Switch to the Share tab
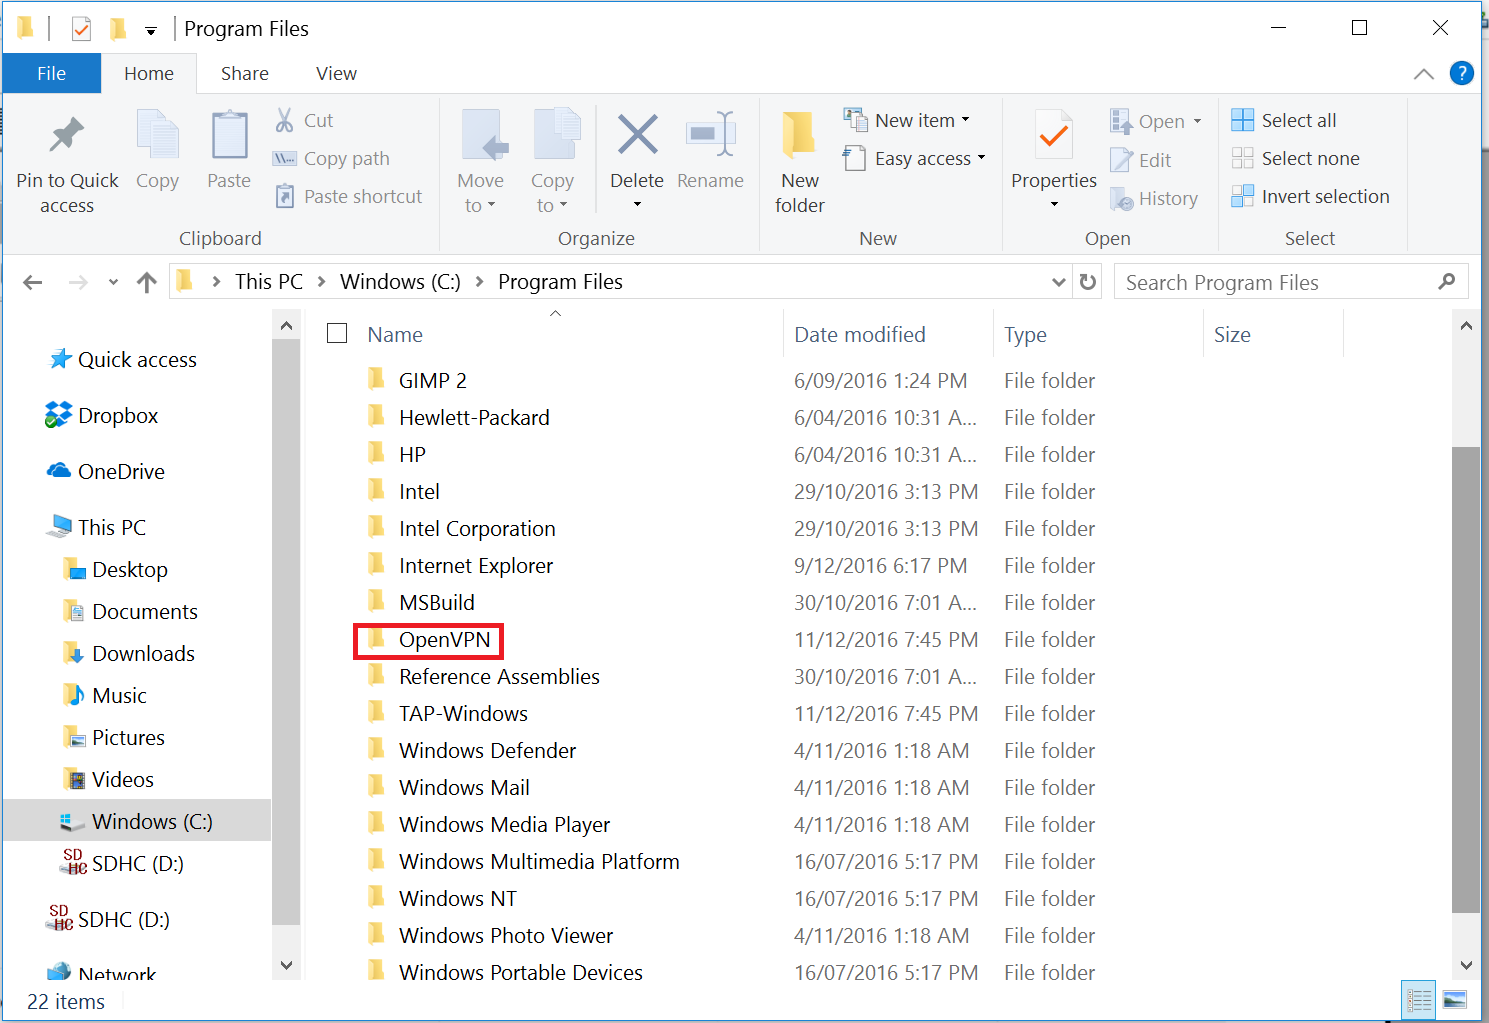 [245, 74]
